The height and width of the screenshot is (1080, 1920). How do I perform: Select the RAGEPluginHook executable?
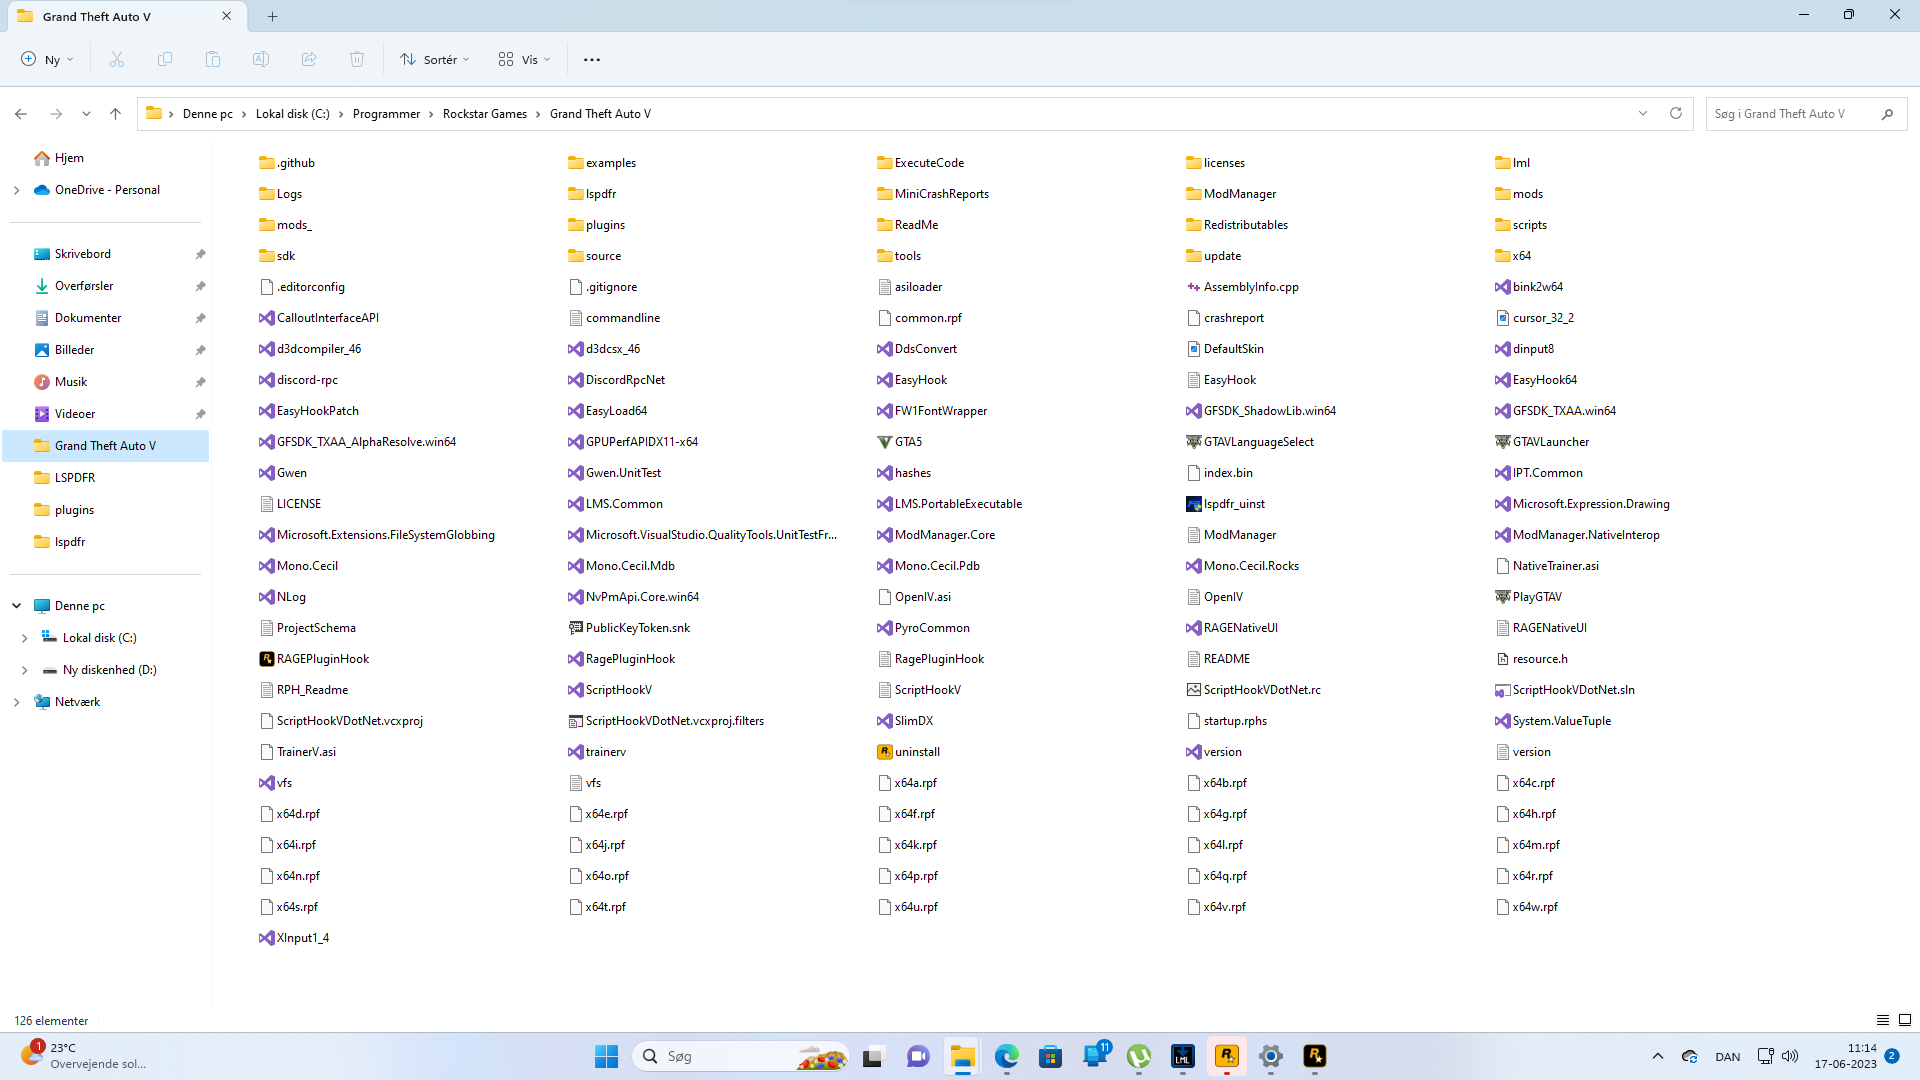click(322, 659)
